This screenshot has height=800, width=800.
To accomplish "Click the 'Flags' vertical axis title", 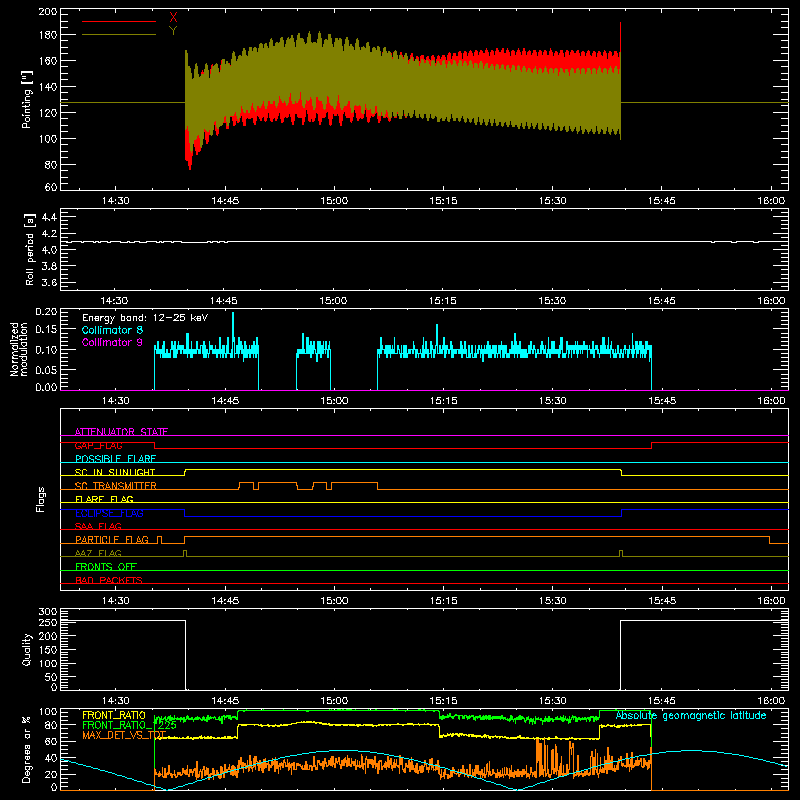I will click(x=41, y=499).
